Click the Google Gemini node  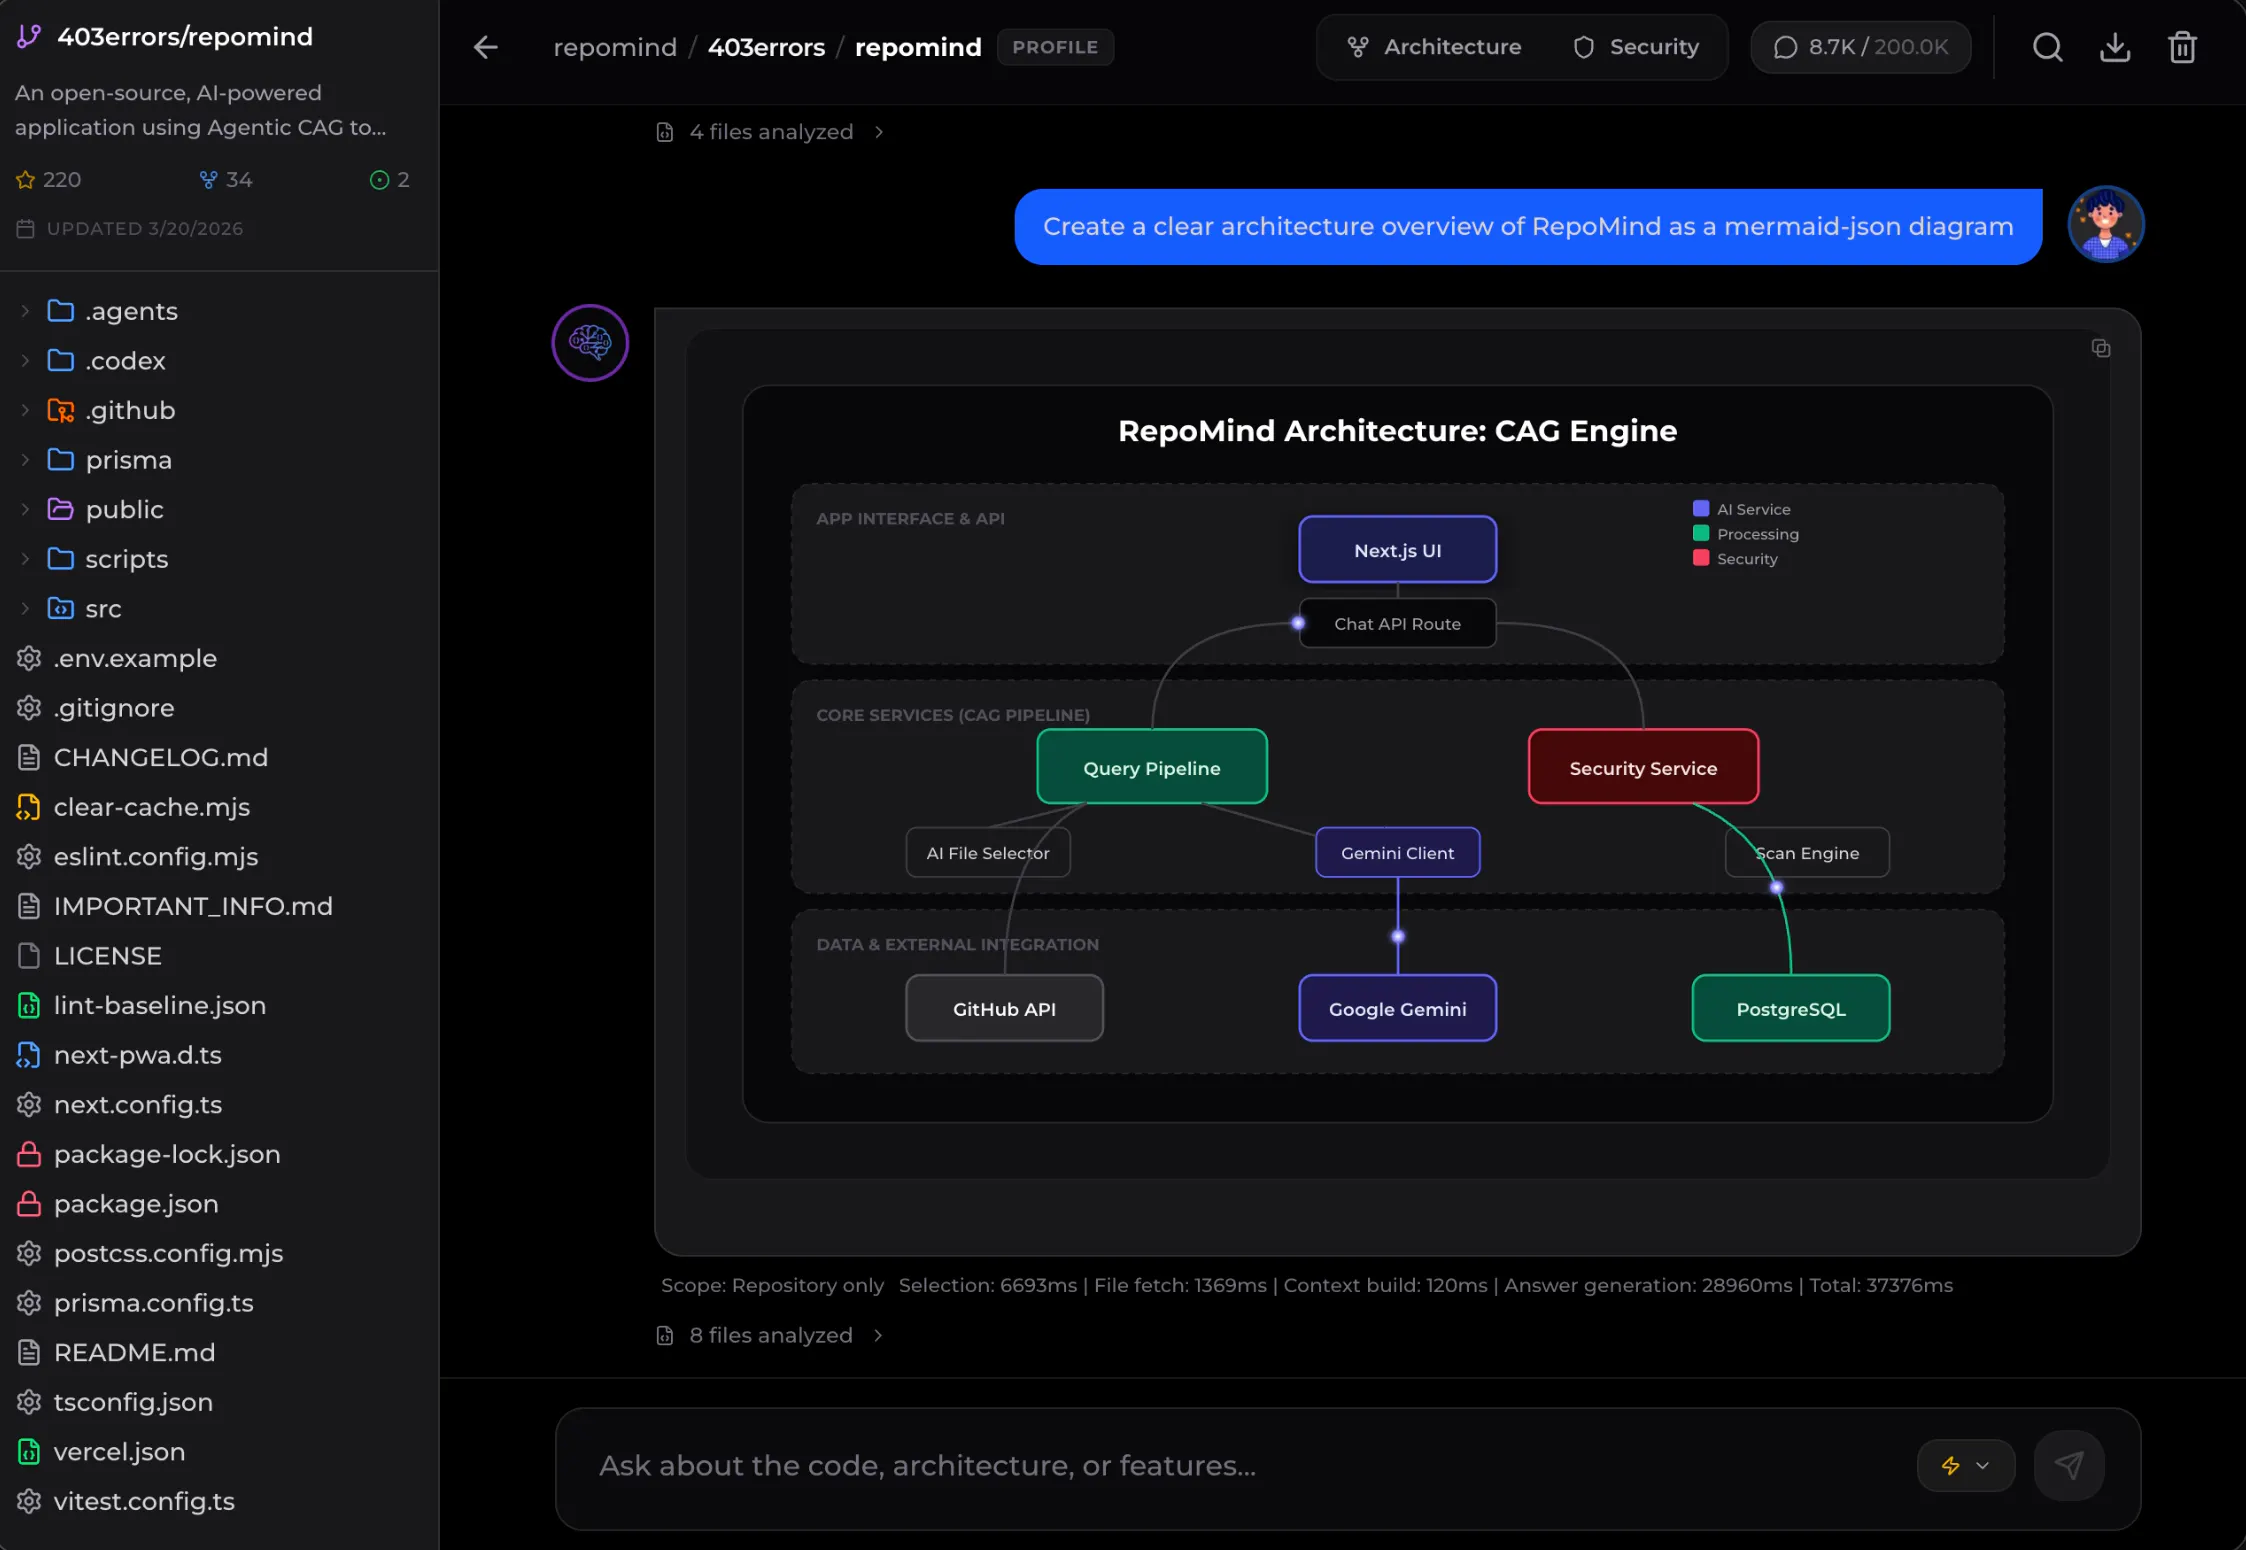tap(1397, 1009)
